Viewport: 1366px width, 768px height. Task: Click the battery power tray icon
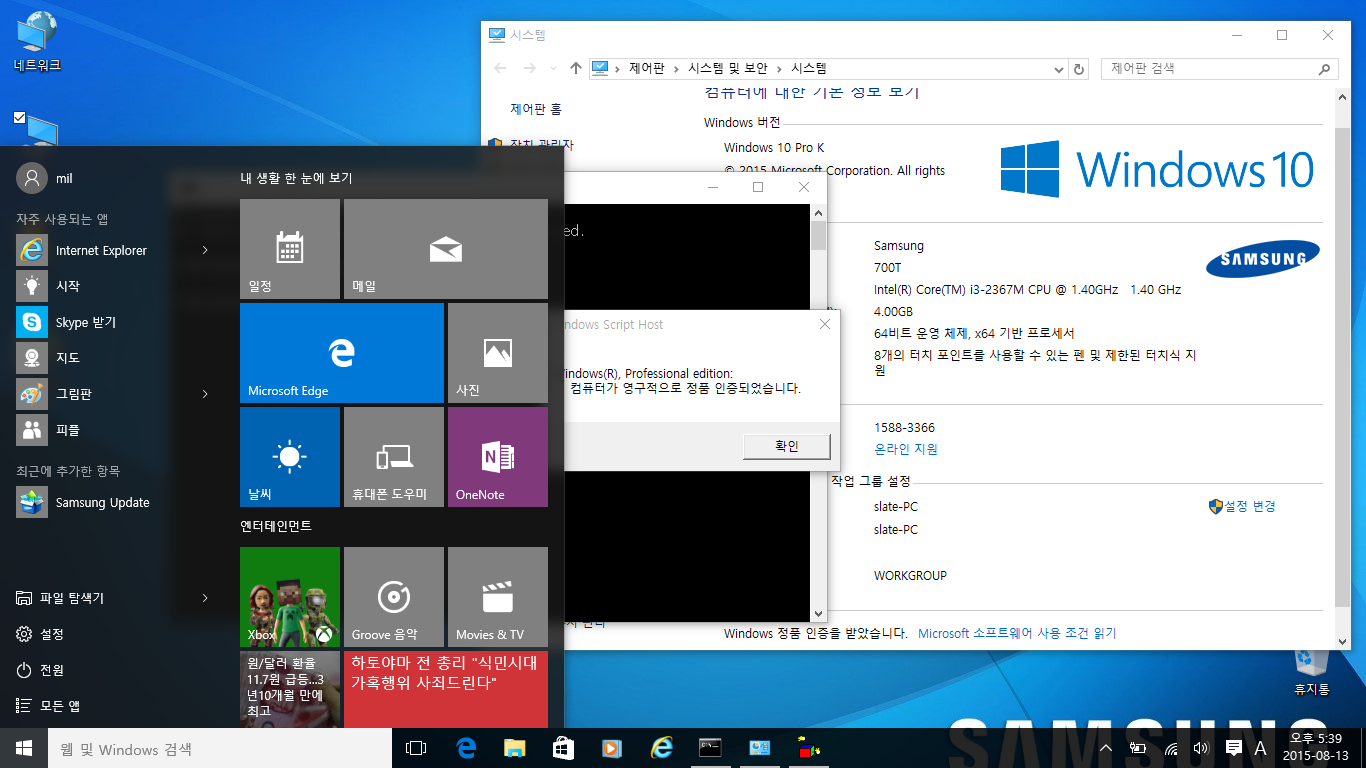click(x=1137, y=748)
